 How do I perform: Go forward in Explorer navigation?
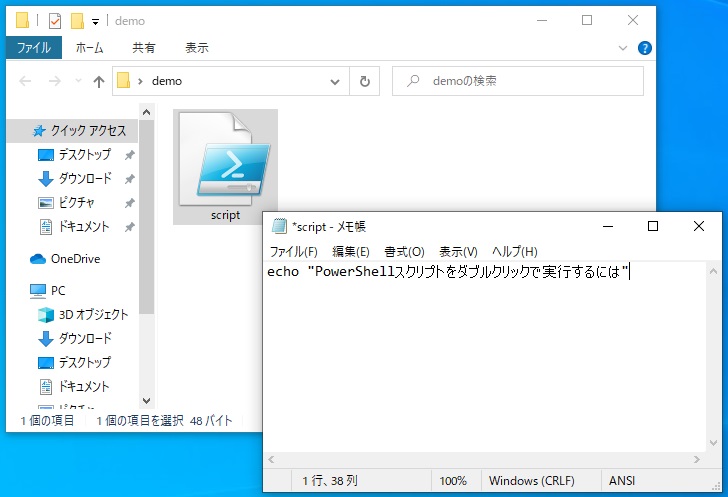55,81
